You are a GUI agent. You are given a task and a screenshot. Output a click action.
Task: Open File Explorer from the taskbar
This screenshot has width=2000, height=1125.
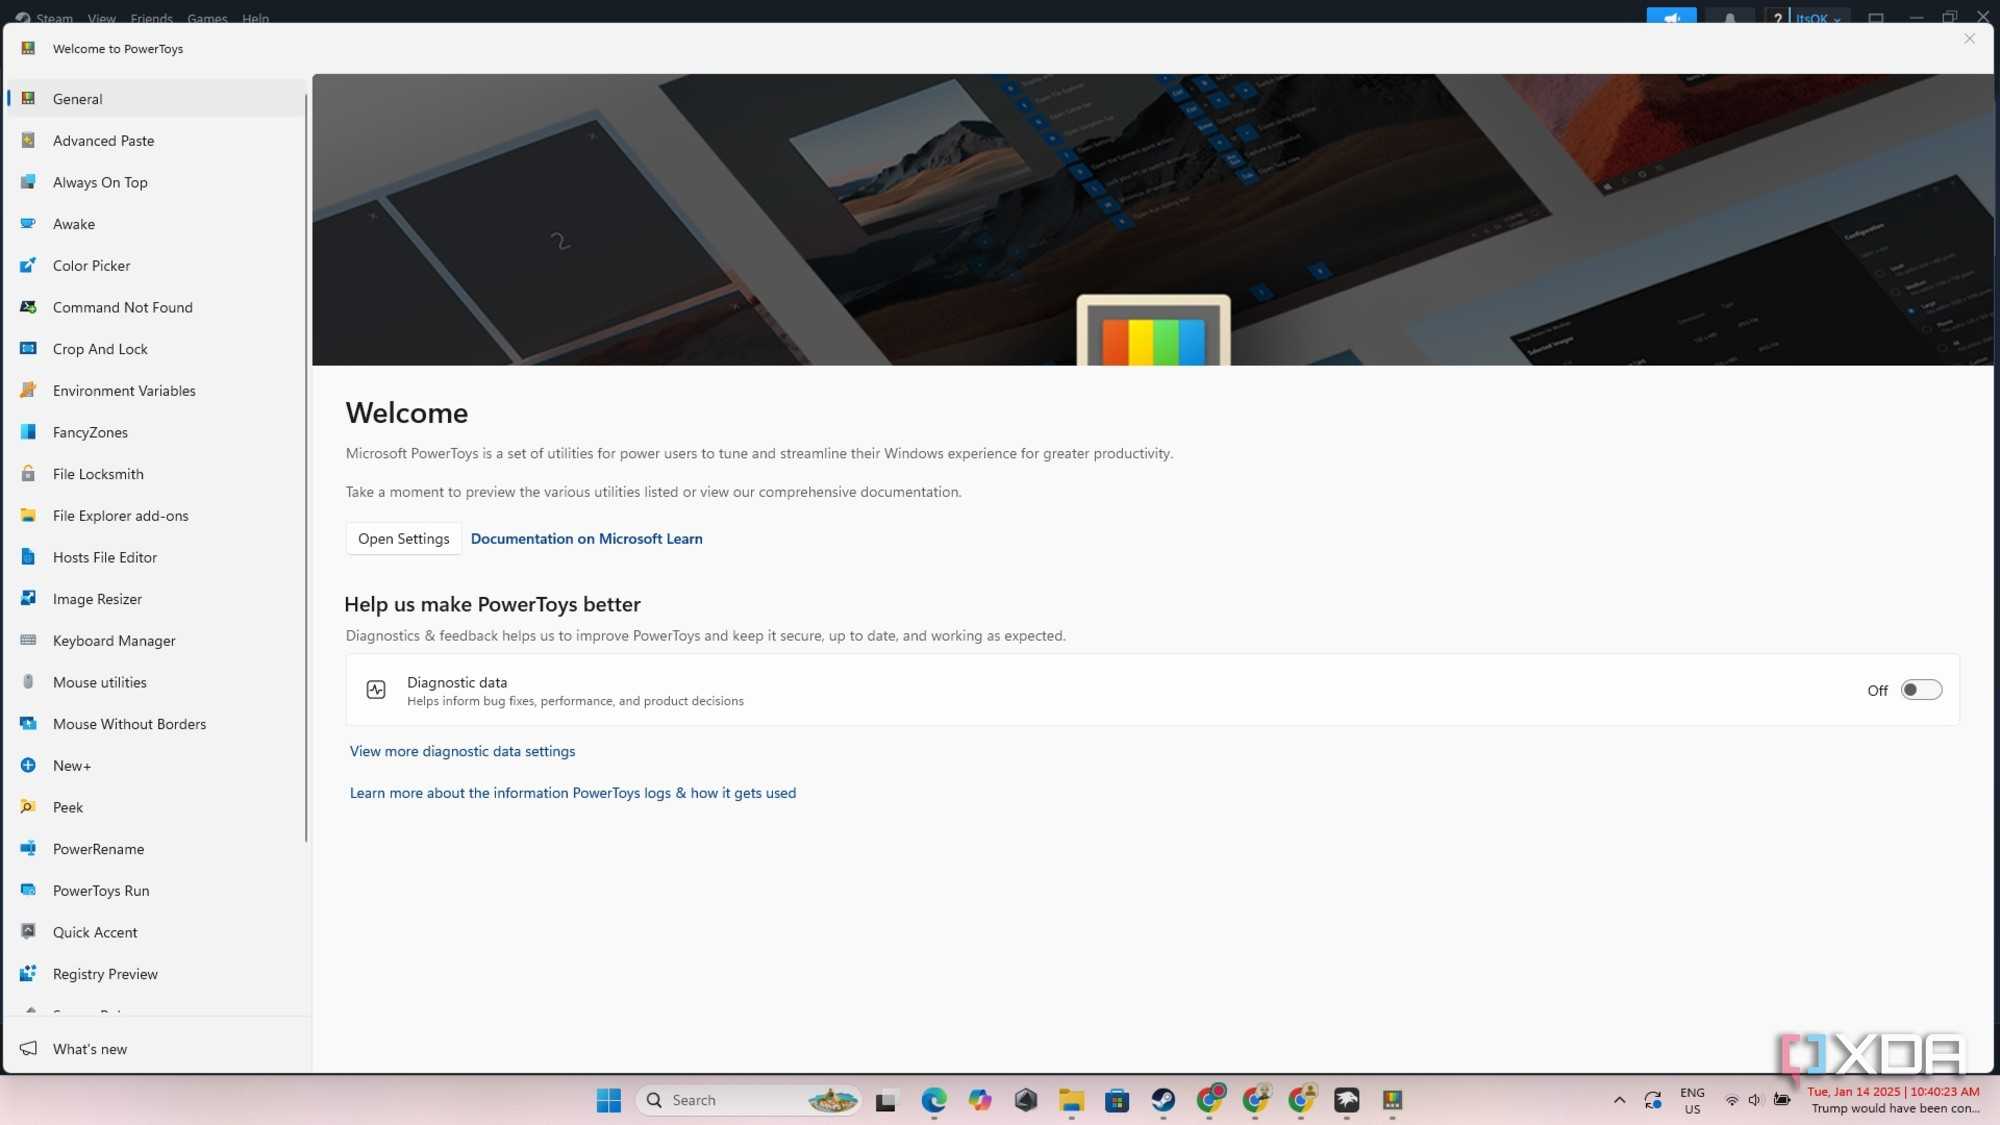click(1071, 1100)
